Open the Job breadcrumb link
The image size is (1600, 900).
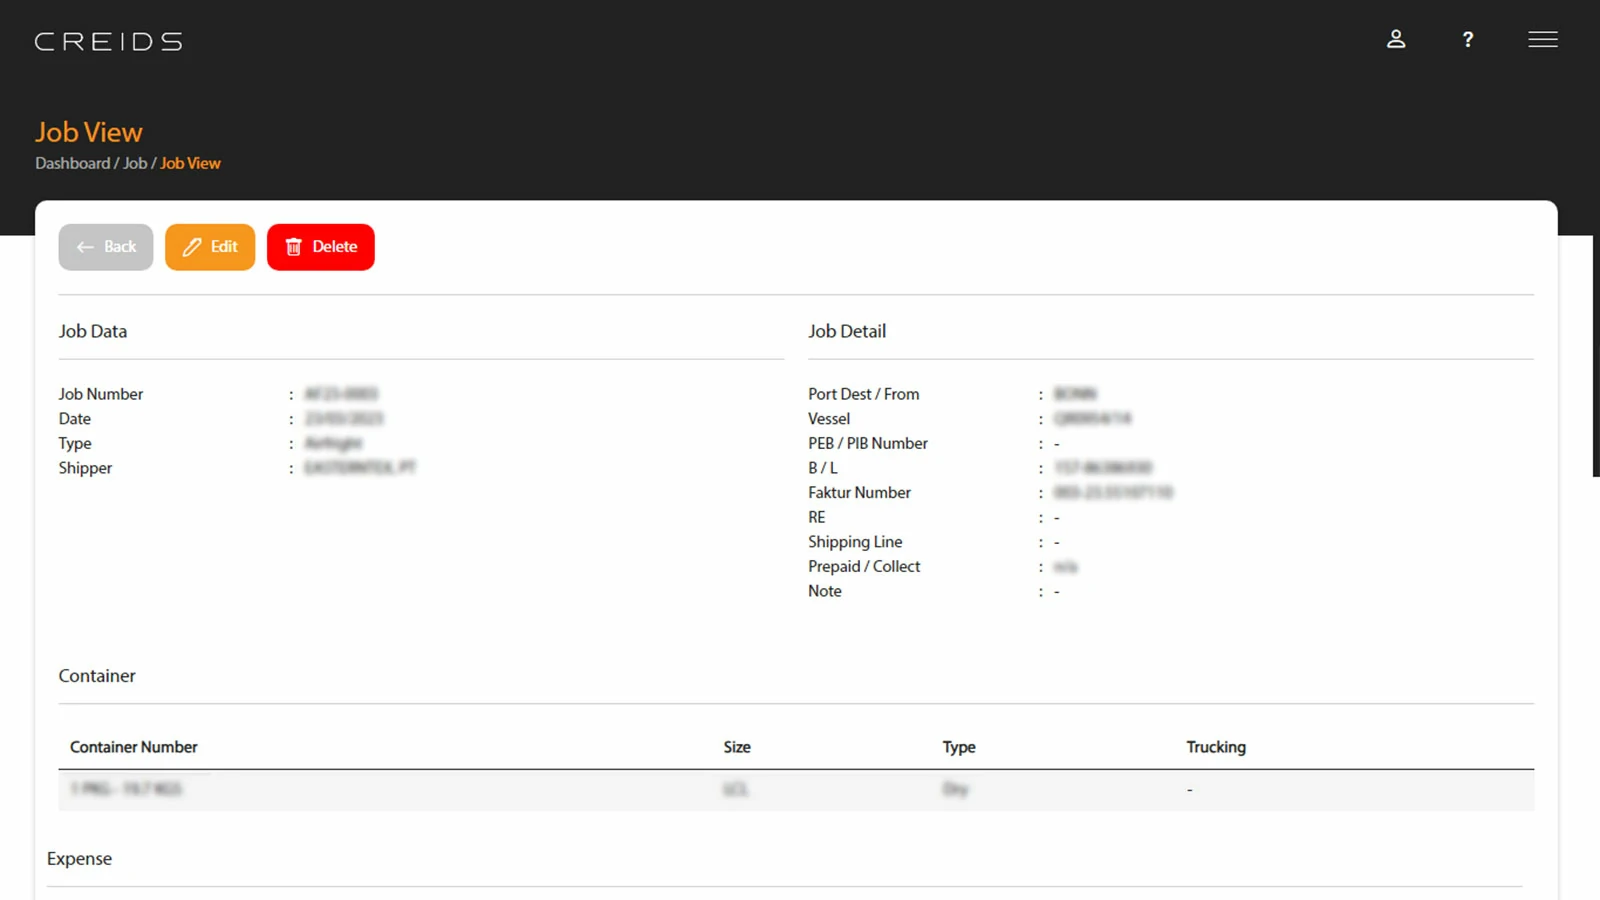[135, 163]
